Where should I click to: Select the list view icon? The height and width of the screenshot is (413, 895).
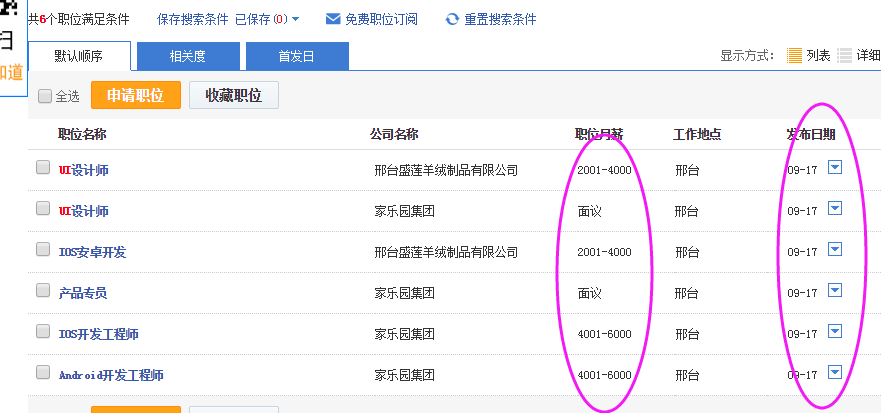[794, 55]
